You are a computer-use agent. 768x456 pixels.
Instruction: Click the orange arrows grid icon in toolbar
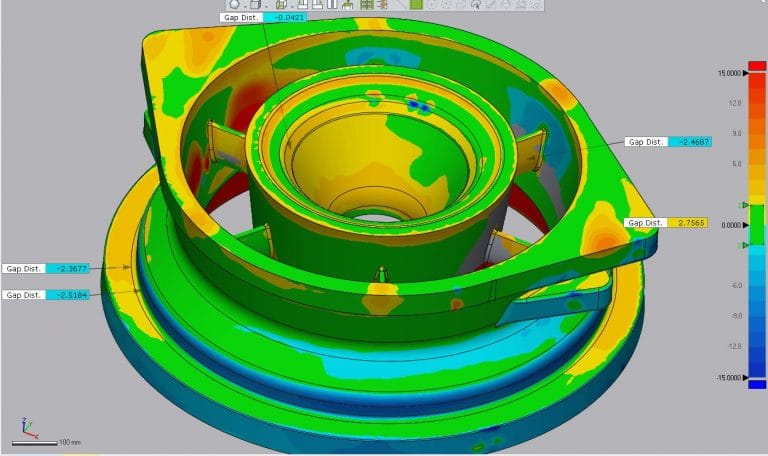point(382,4)
